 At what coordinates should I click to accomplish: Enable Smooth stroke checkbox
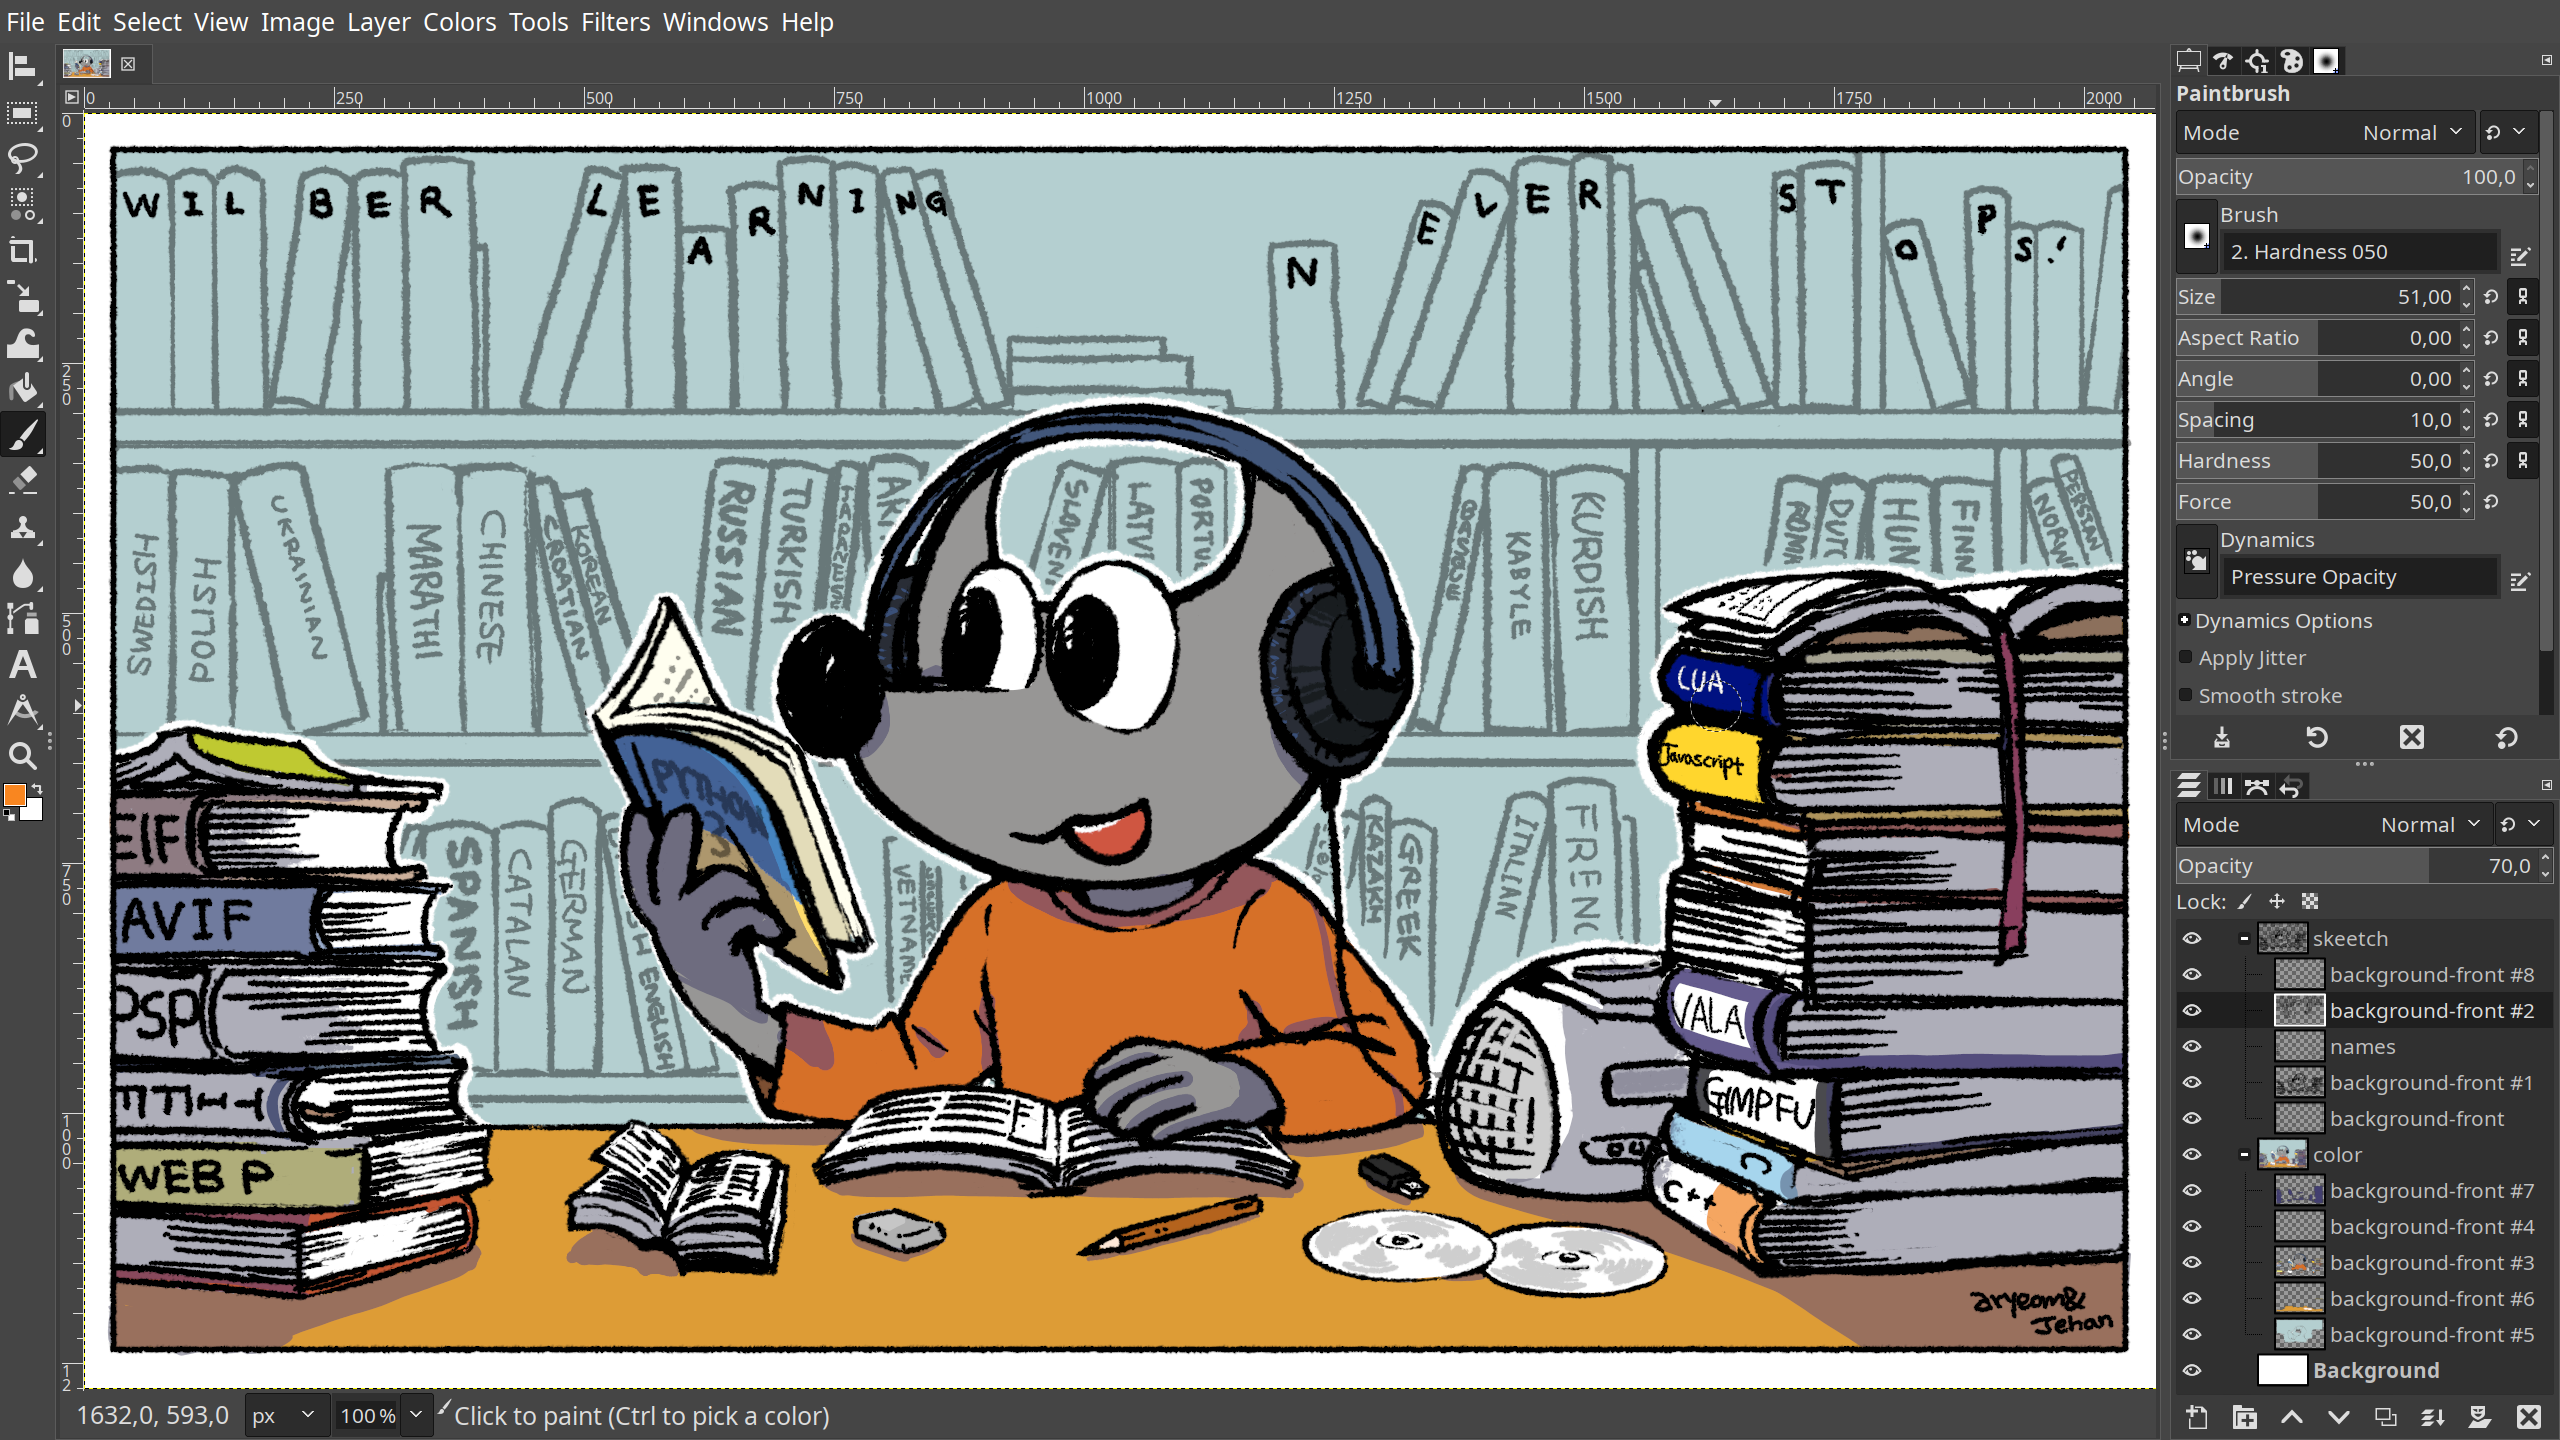click(x=2186, y=695)
